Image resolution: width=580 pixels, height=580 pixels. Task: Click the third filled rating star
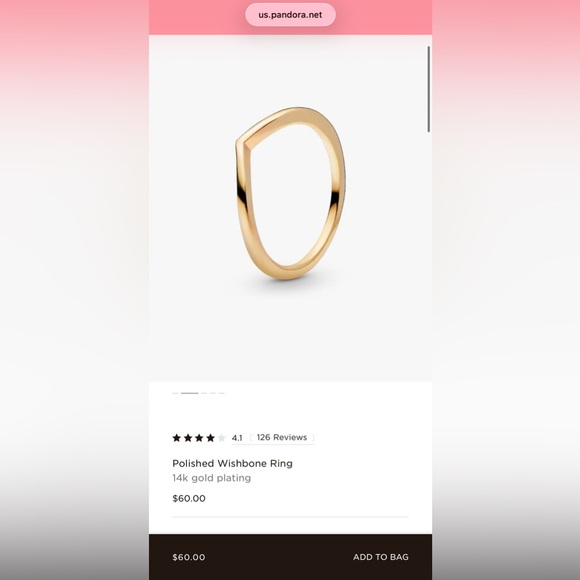coord(199,438)
